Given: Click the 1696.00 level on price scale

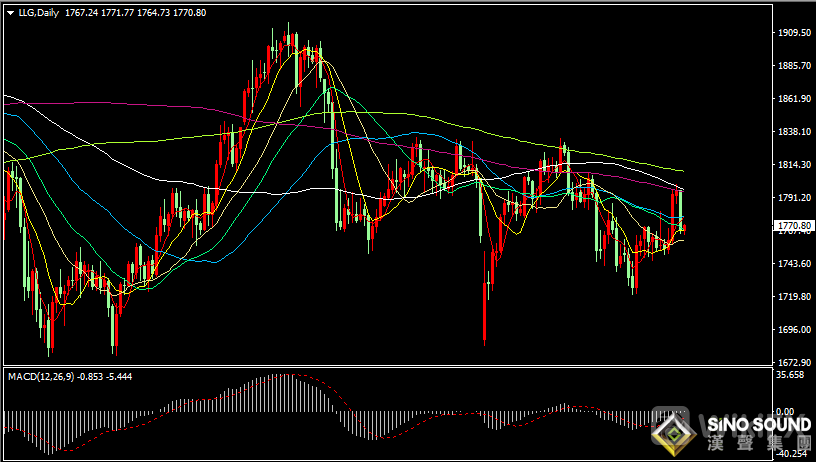Looking at the screenshot, I should click(795, 330).
